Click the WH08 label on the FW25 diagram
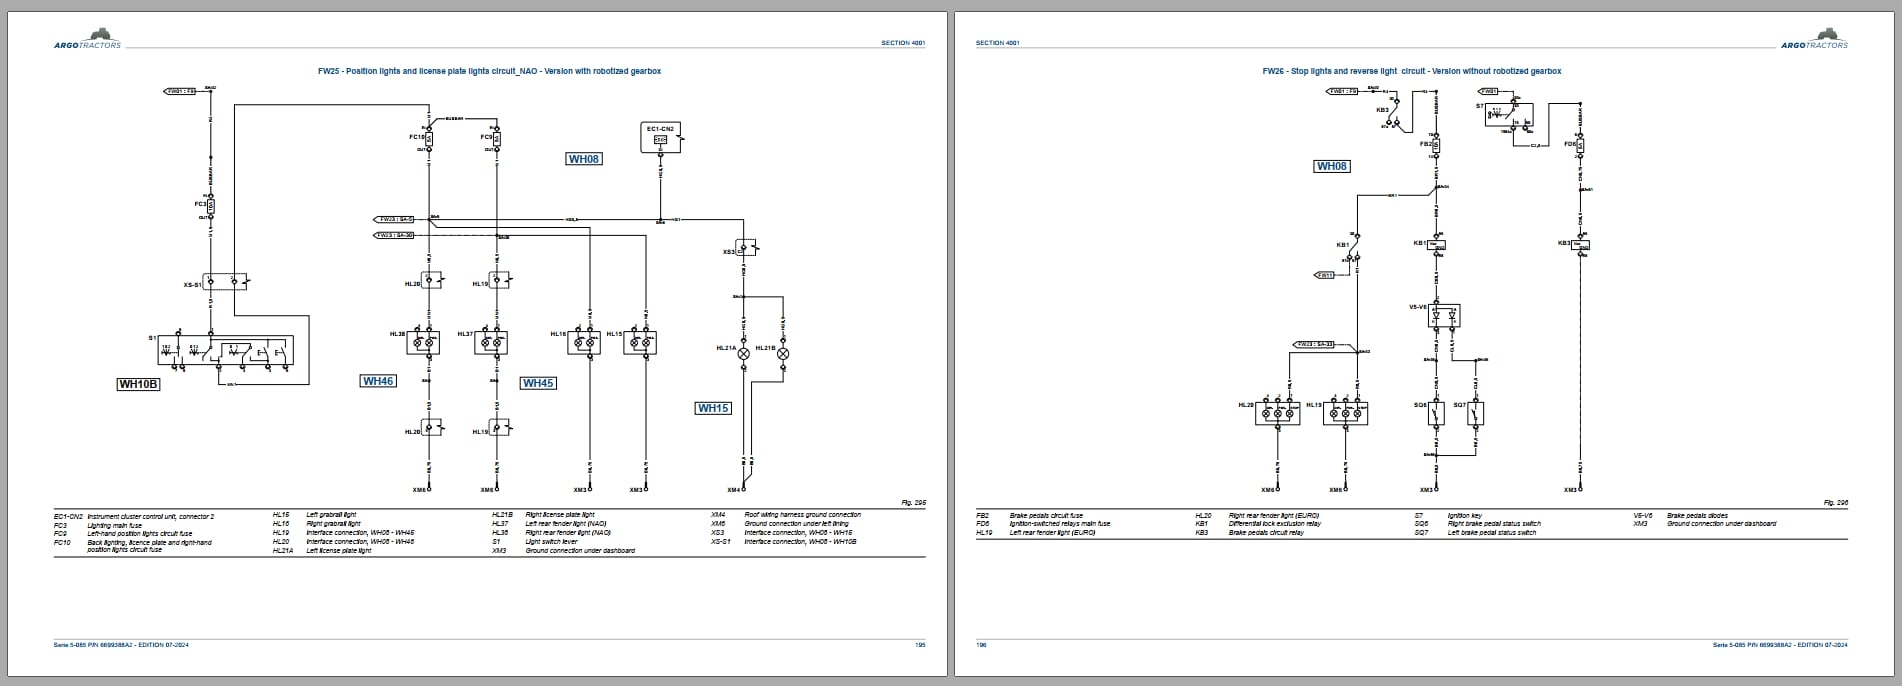The height and width of the screenshot is (686, 1902). click(x=584, y=159)
